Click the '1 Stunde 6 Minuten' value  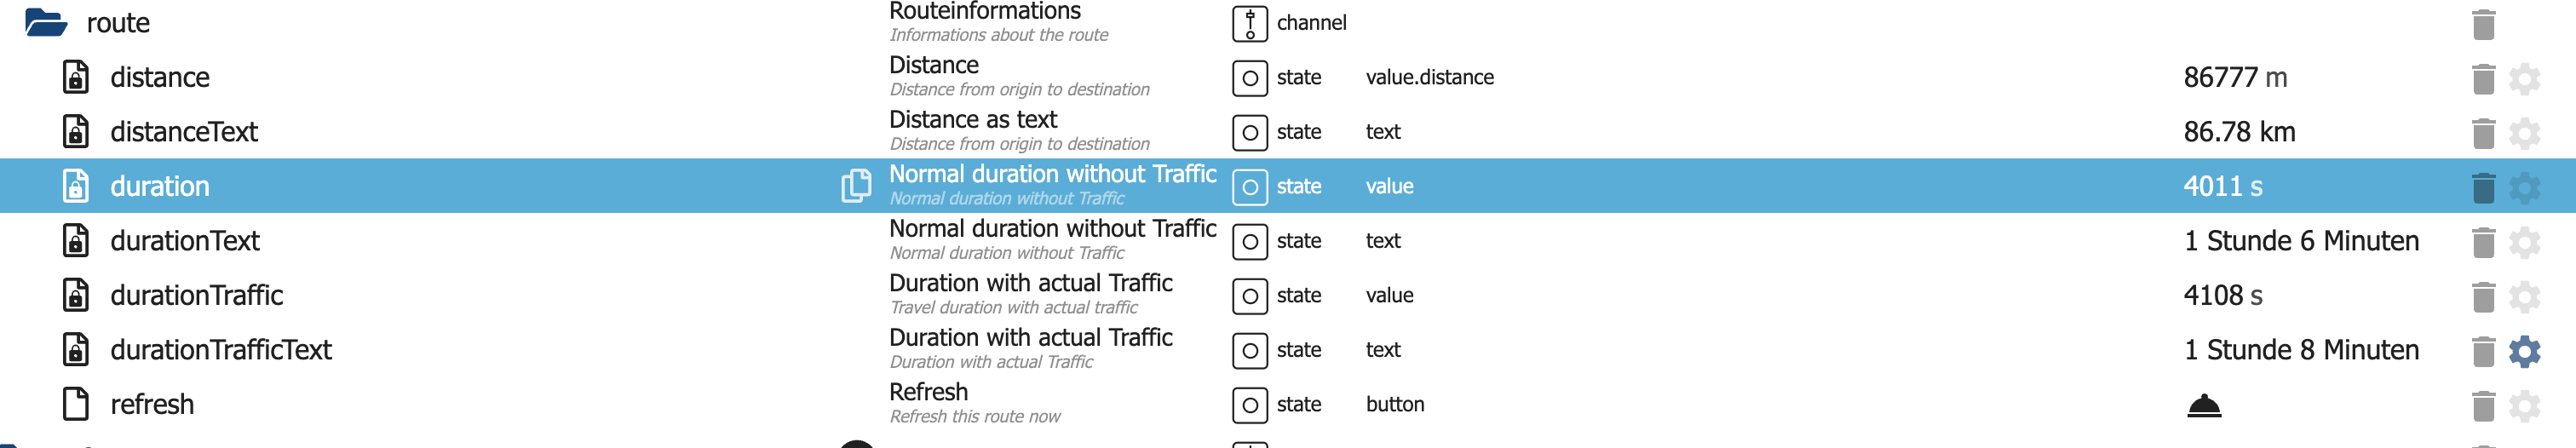[2301, 241]
